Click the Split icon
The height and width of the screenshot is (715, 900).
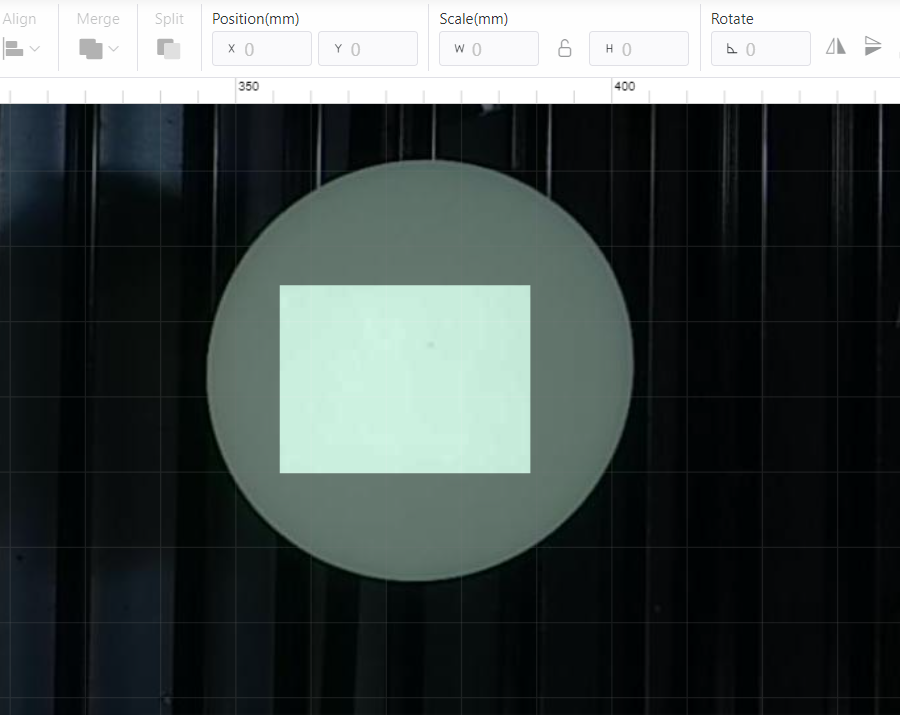(169, 49)
